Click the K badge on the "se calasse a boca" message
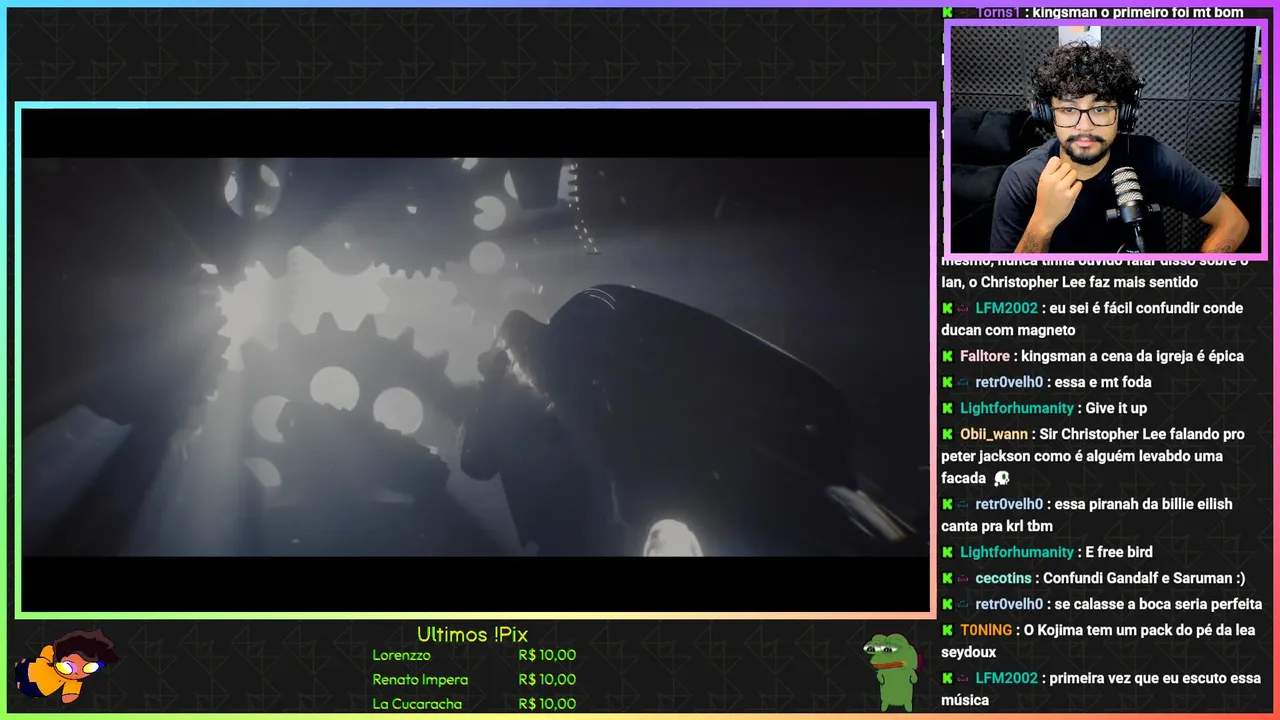 click(947, 604)
